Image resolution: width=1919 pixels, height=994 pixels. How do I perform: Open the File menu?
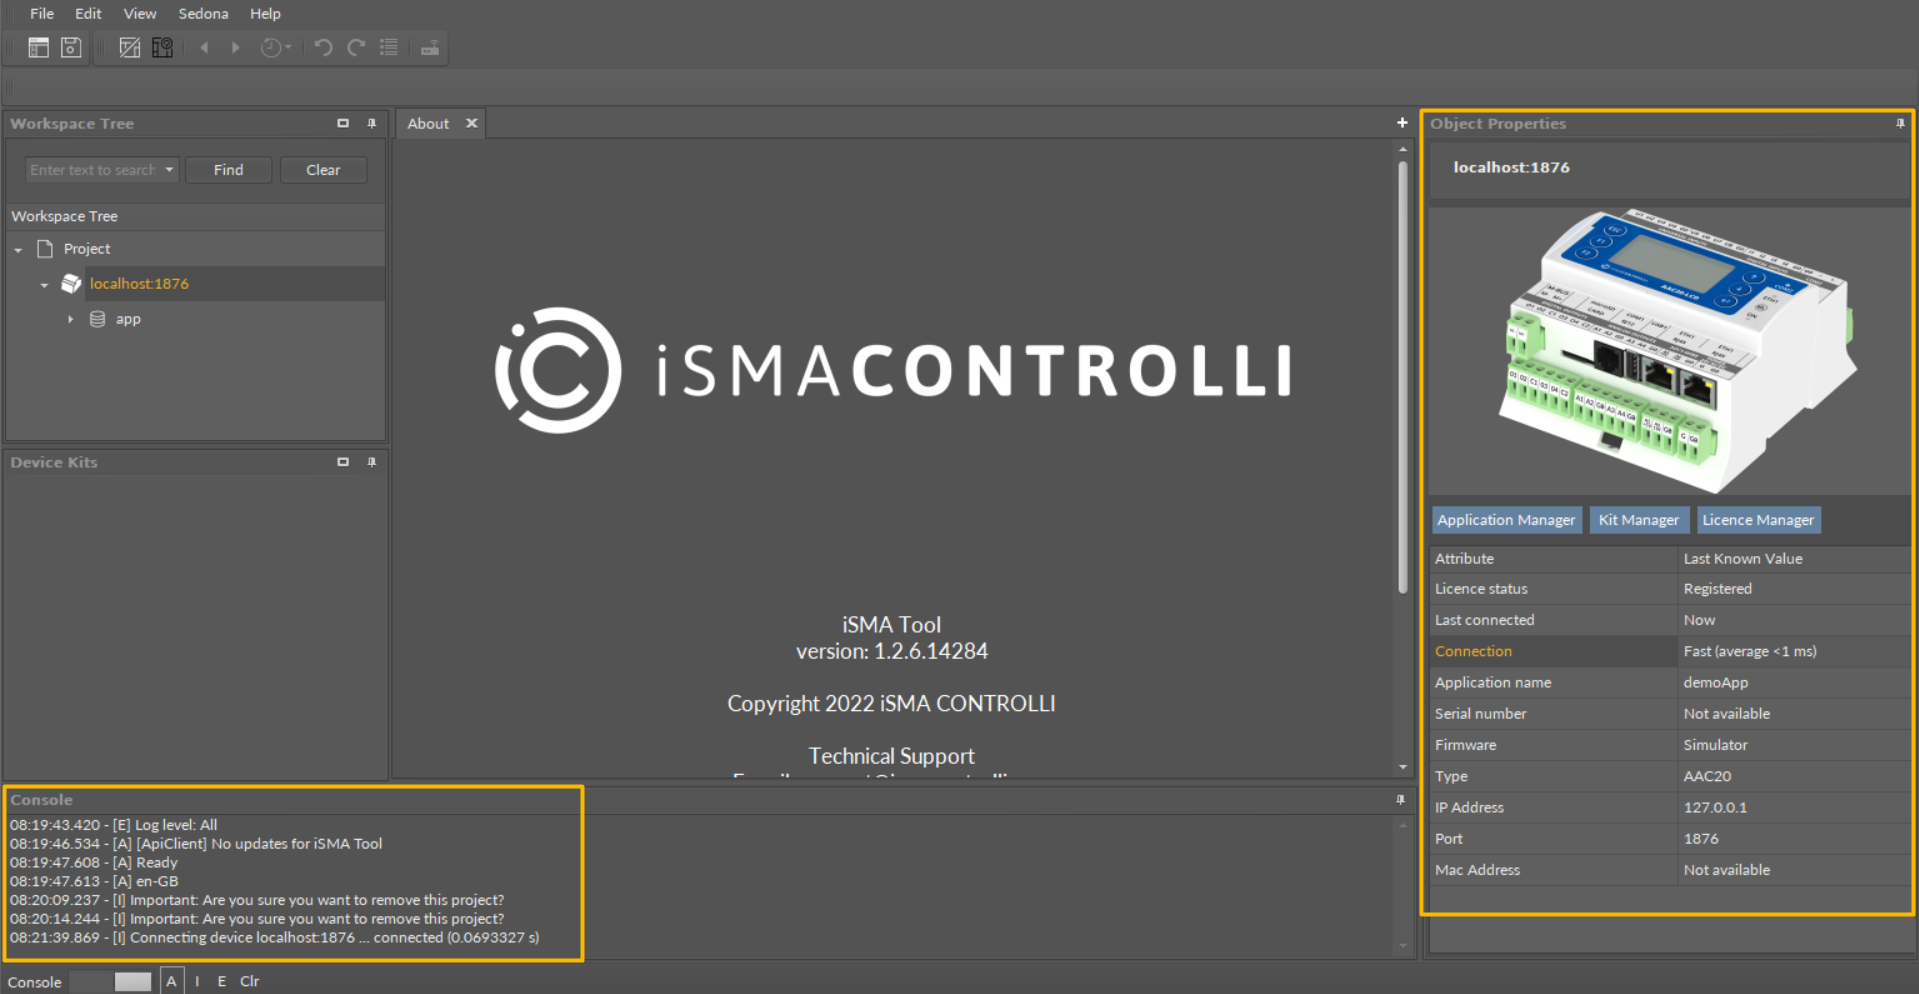pyautogui.click(x=42, y=13)
